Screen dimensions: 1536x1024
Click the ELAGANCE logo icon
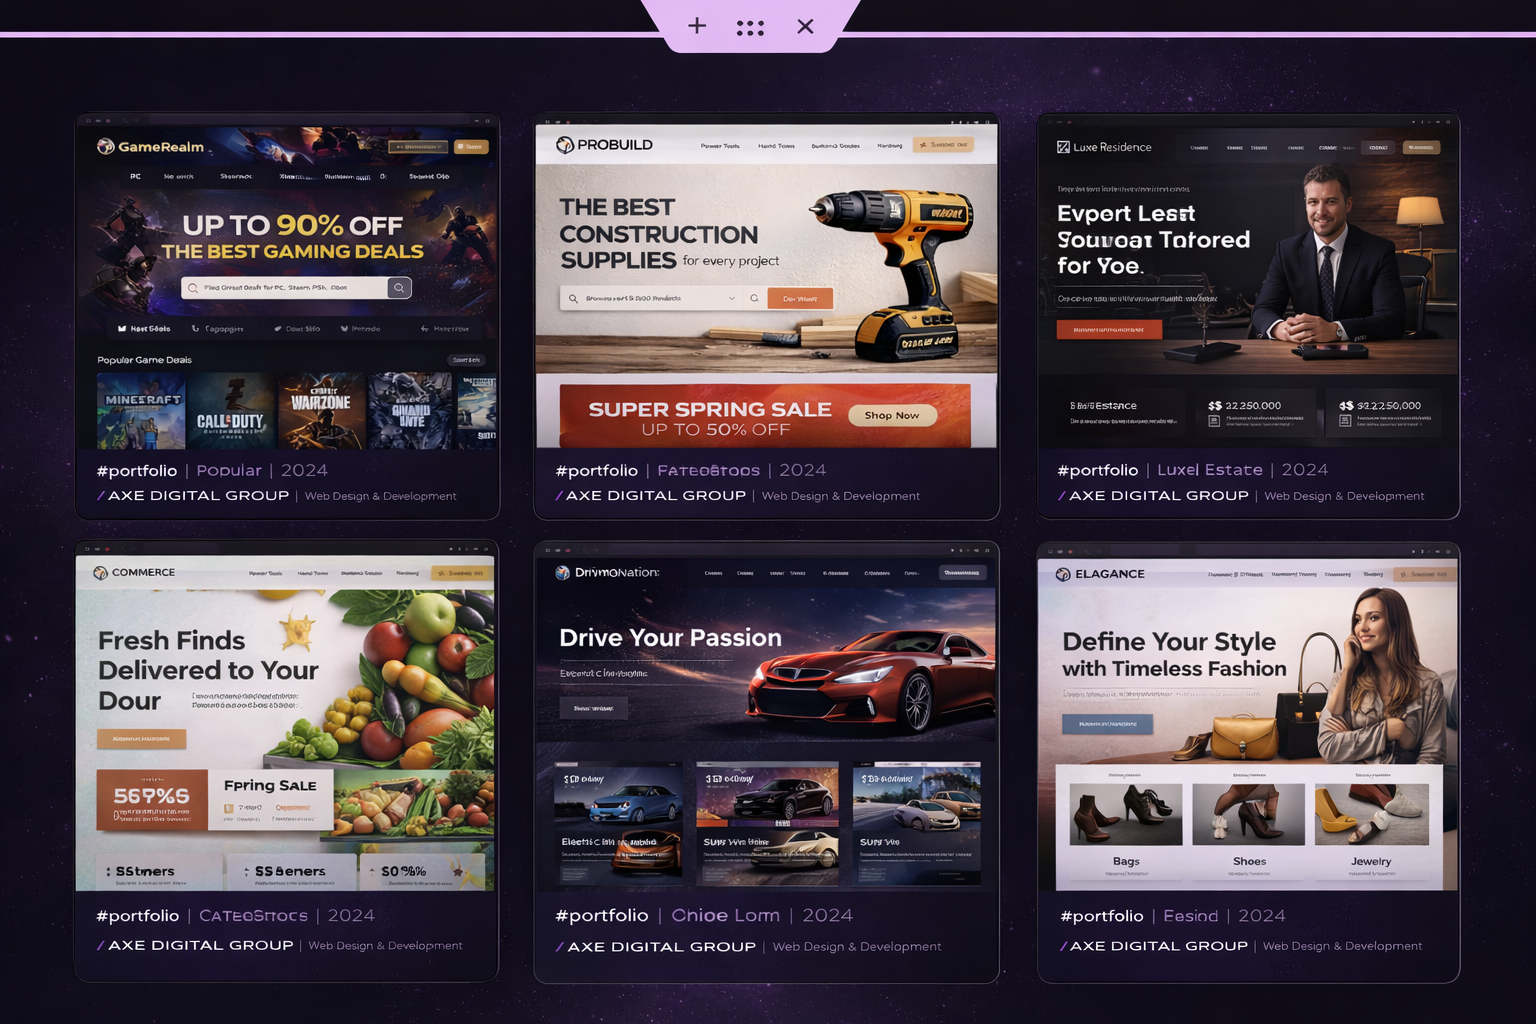[1063, 574]
